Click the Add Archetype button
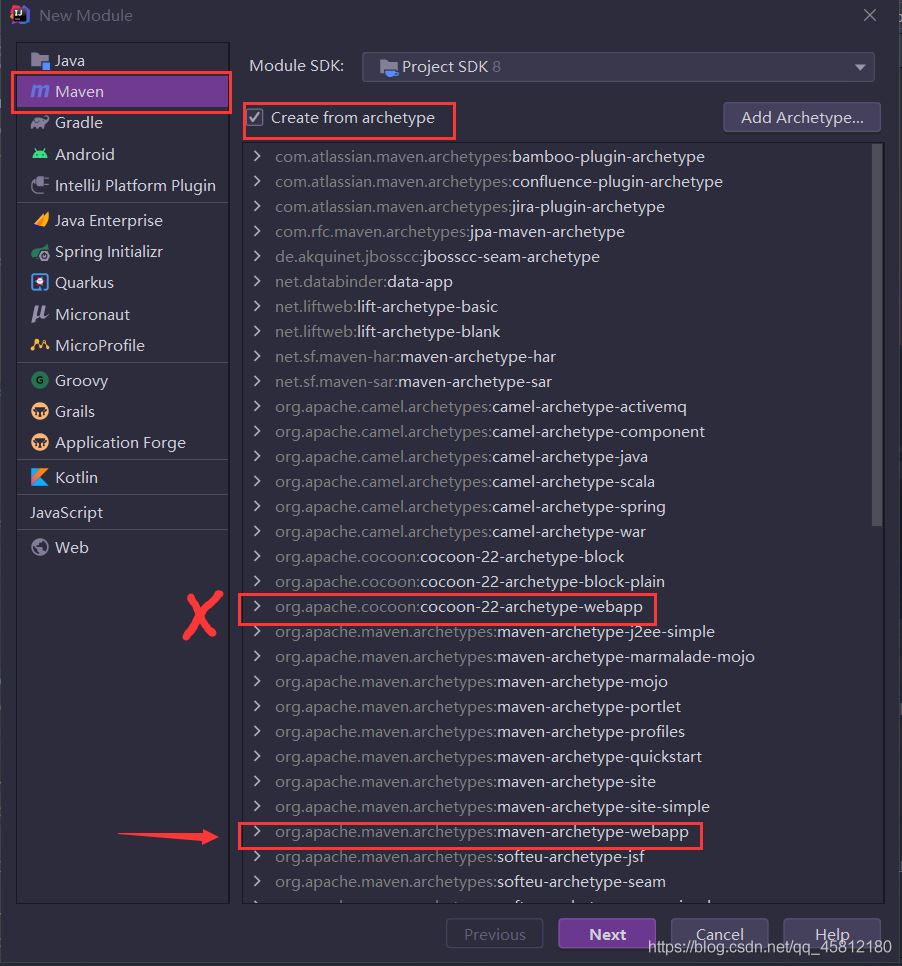The width and height of the screenshot is (902, 966). 801,117
